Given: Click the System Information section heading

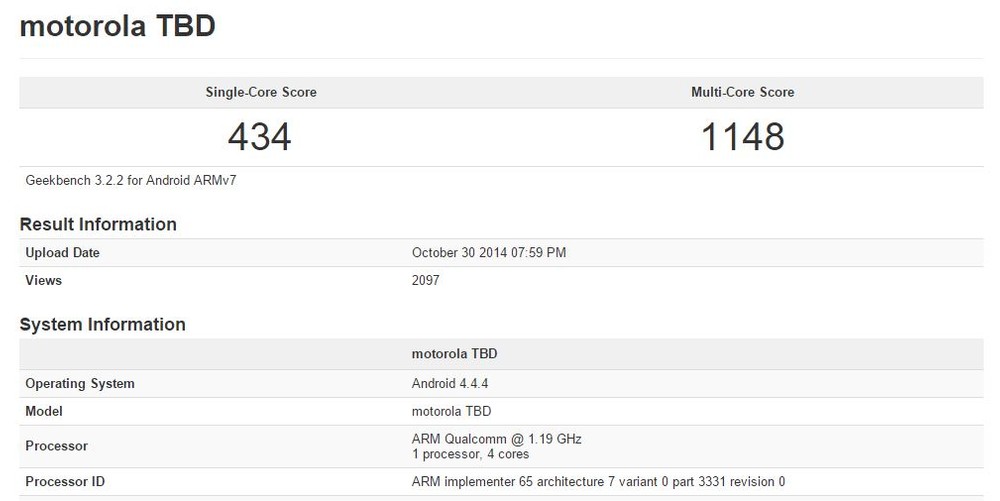Looking at the screenshot, I should point(102,324).
